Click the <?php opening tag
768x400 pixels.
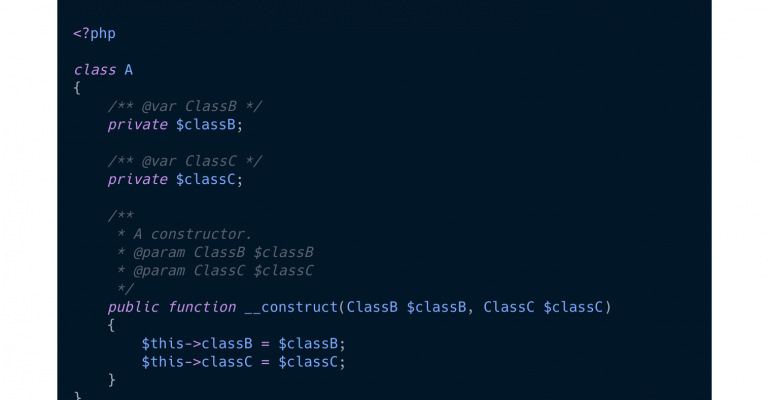pyautogui.click(x=95, y=34)
